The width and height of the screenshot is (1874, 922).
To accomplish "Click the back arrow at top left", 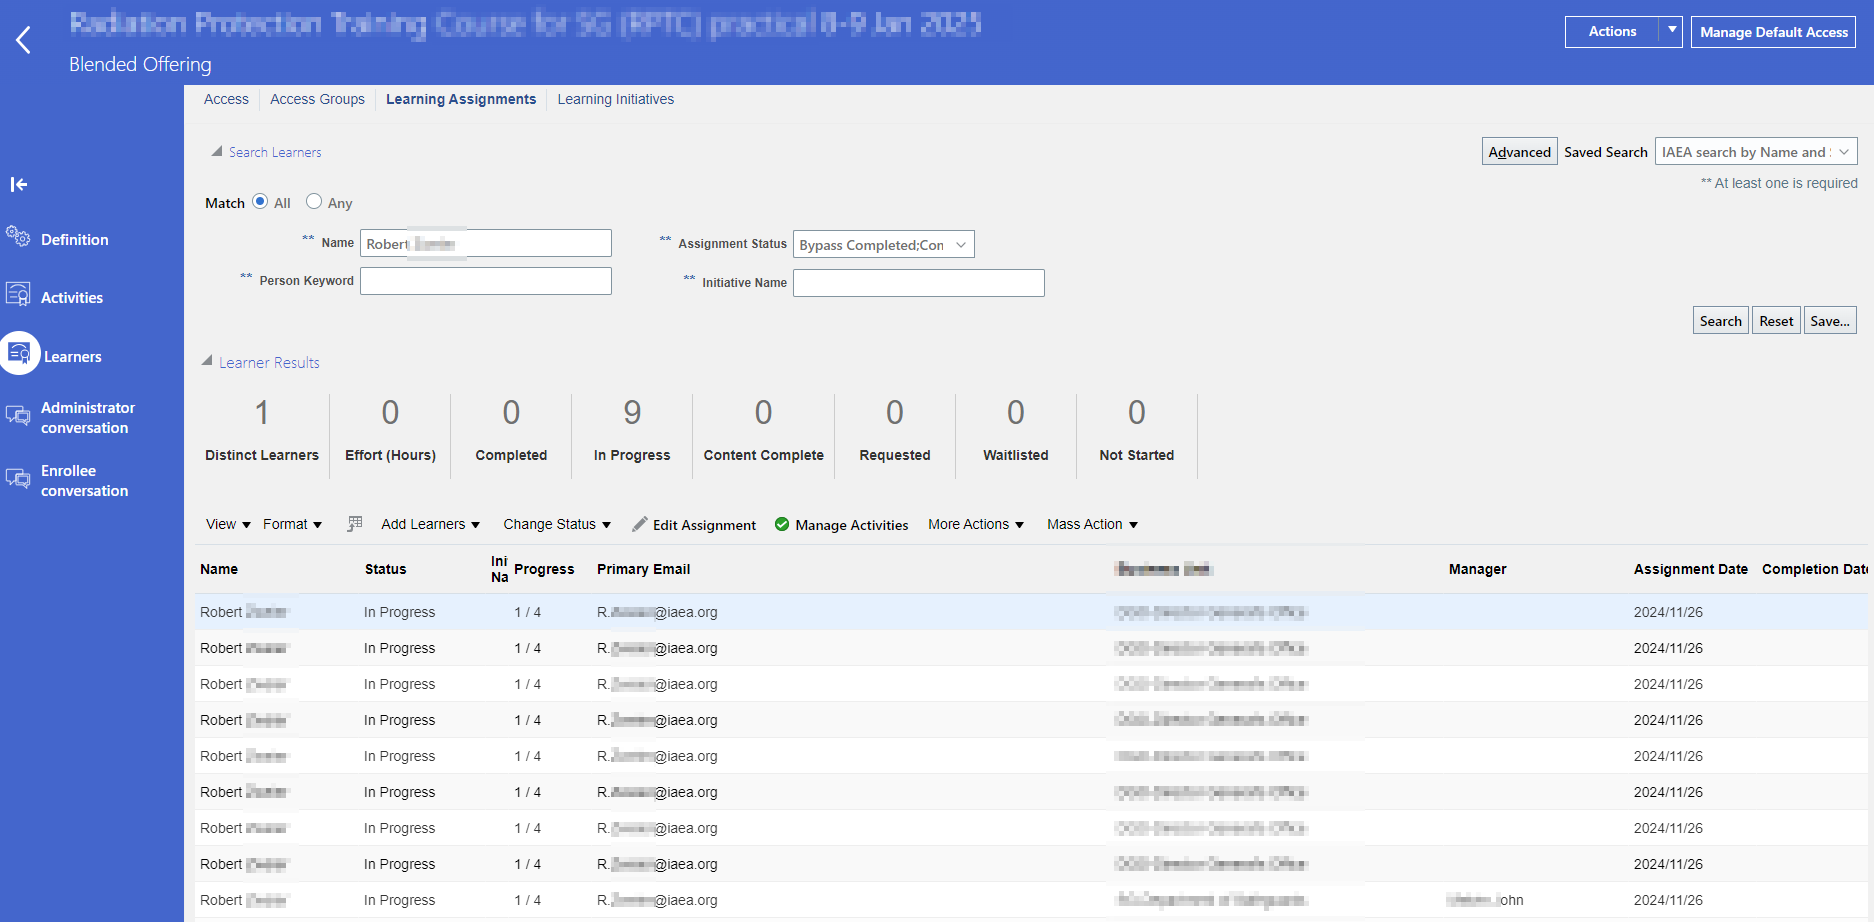I will click(x=22, y=39).
